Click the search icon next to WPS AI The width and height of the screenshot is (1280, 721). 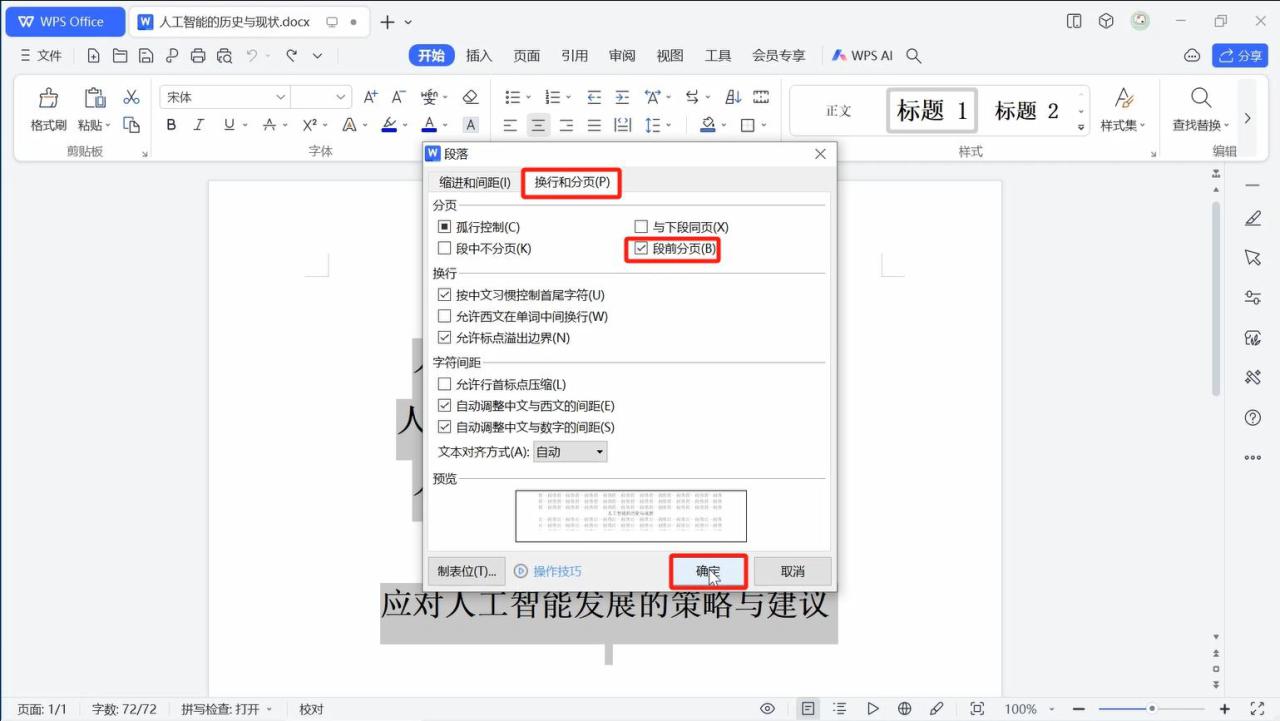[x=913, y=56]
